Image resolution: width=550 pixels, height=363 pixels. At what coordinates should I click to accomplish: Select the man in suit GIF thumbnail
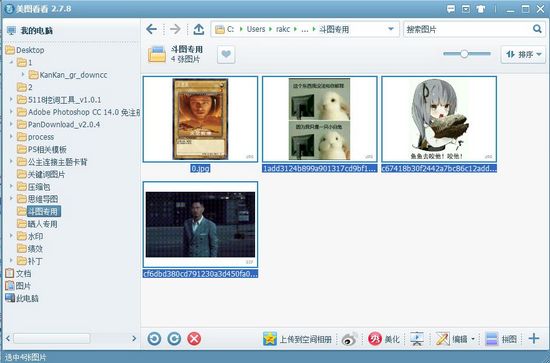pyautogui.click(x=200, y=224)
